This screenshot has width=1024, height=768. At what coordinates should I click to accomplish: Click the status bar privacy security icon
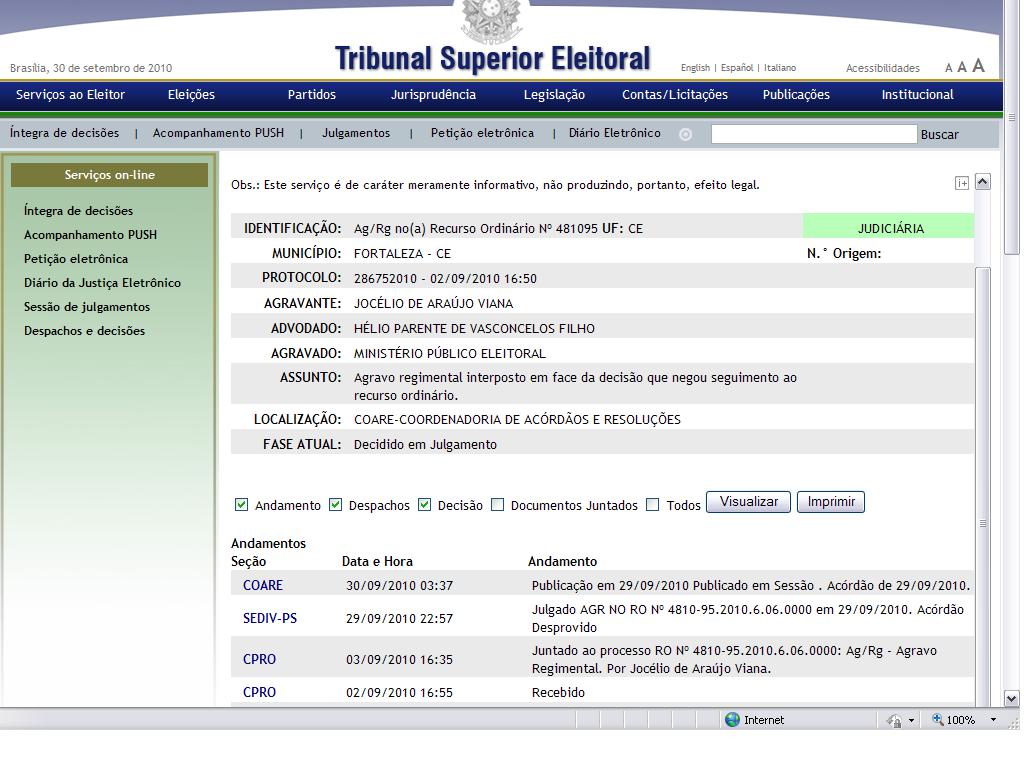[894, 720]
